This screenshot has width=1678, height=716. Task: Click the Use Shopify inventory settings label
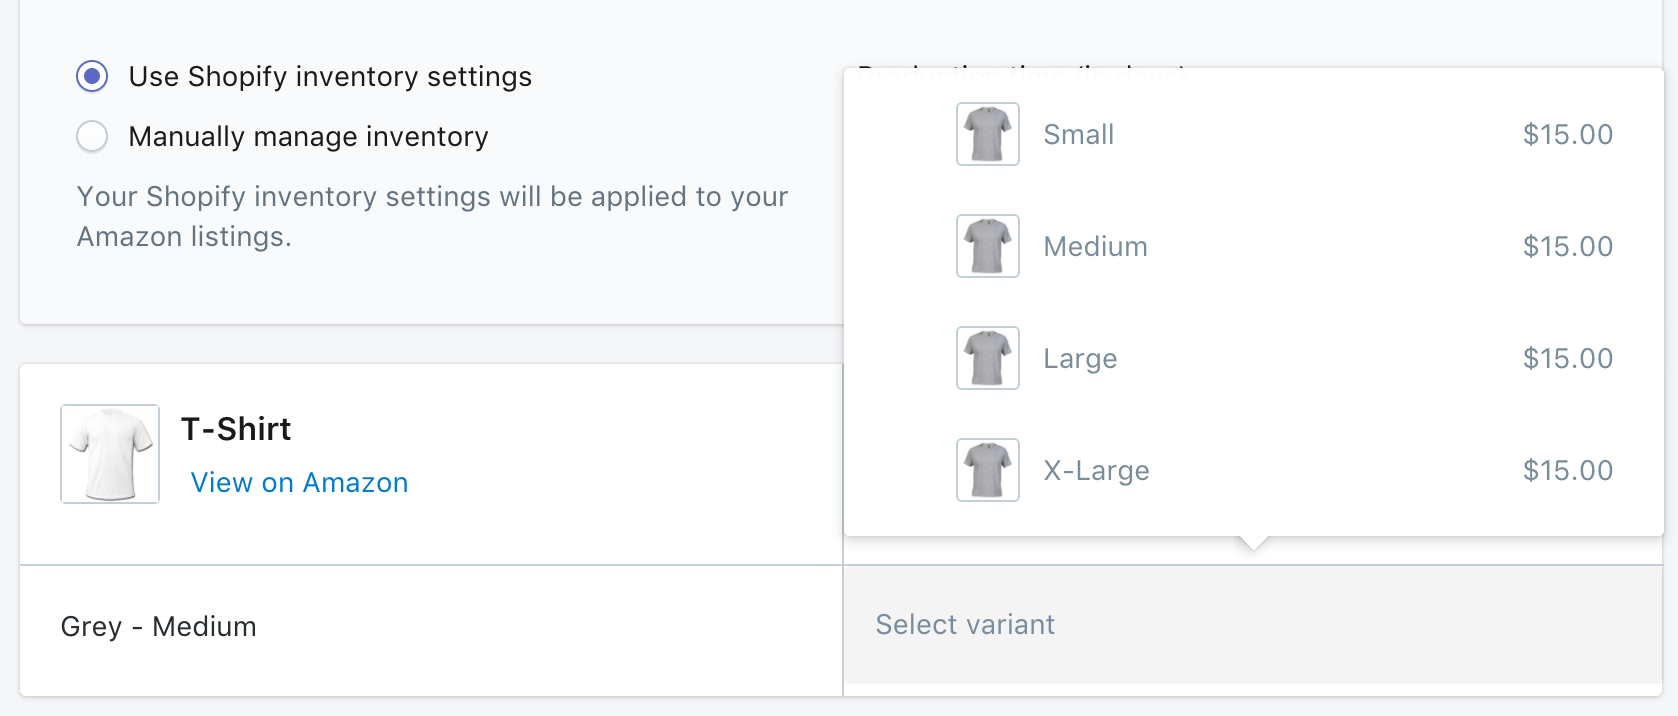[330, 76]
